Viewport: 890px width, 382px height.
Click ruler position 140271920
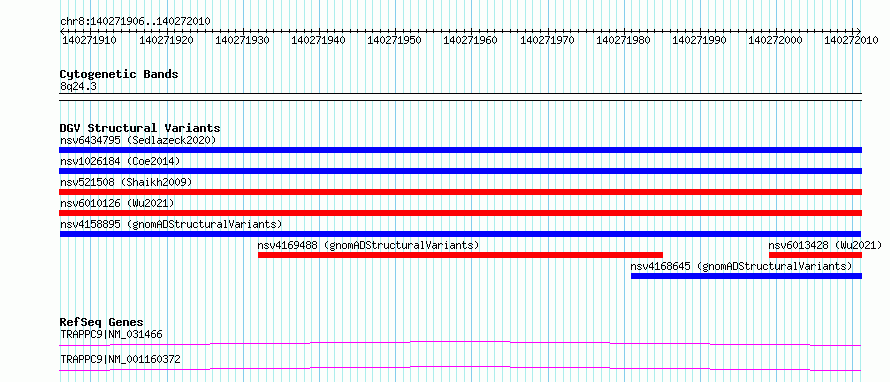[x=166, y=40]
